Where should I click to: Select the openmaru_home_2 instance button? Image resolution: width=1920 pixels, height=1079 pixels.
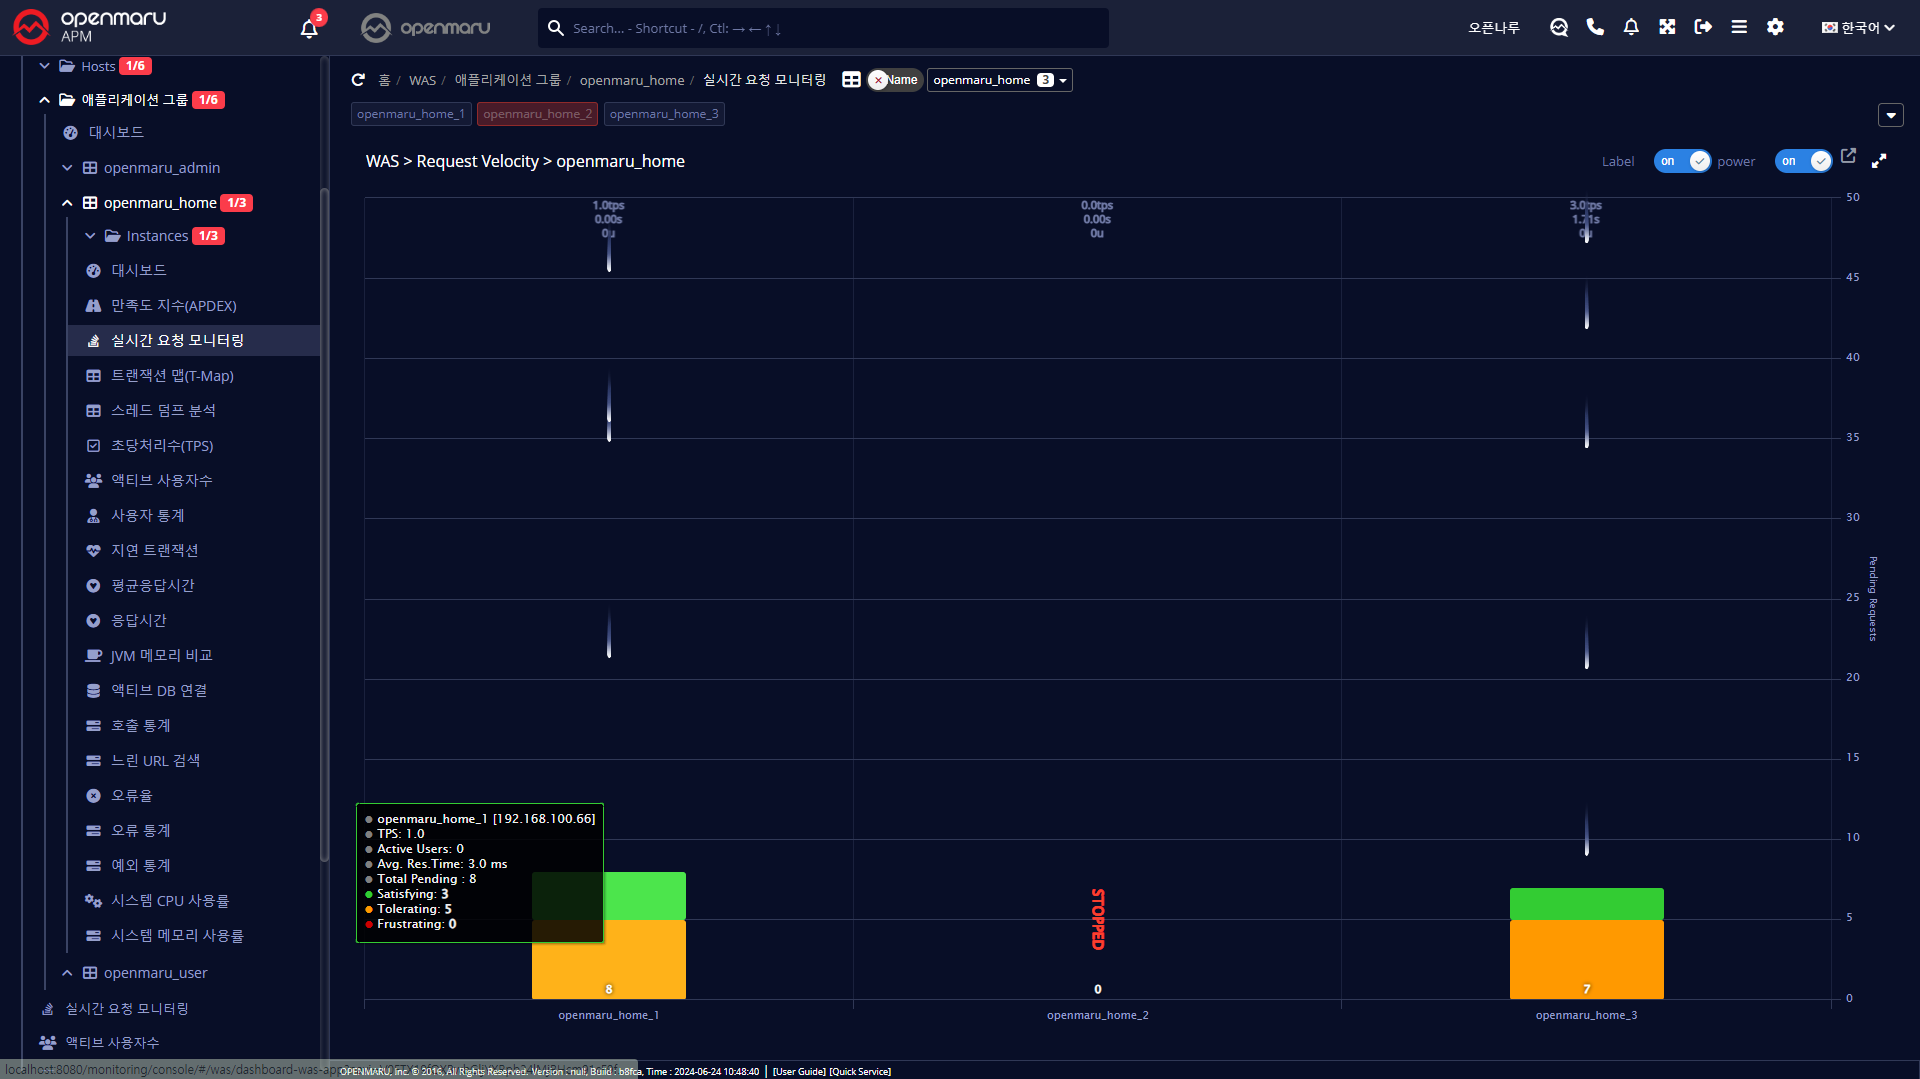click(537, 114)
